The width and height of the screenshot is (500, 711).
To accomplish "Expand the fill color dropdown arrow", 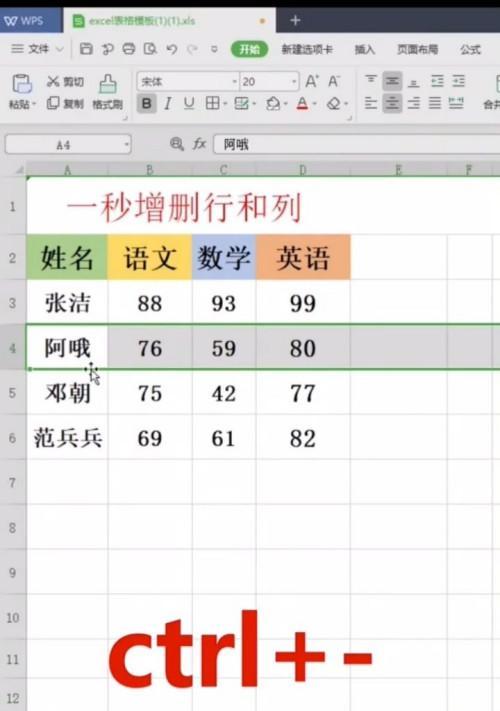I will tap(286, 105).
